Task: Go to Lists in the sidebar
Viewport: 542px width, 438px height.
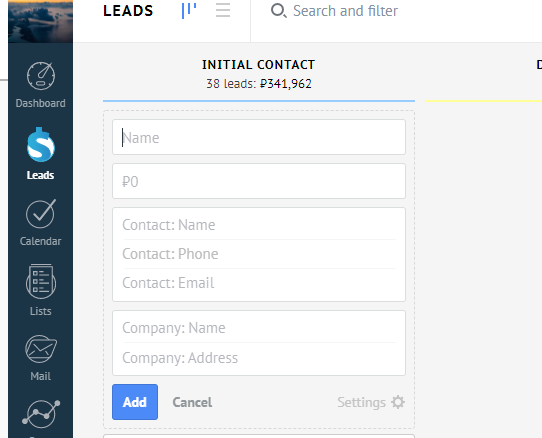Action: 40,290
